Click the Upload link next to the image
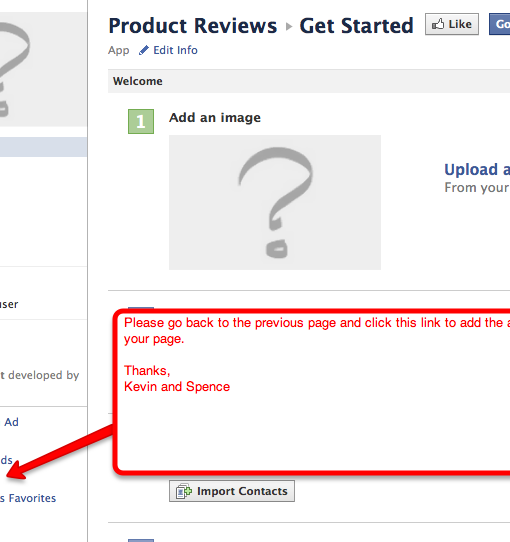Screen dimensions: 510x542 477,170
